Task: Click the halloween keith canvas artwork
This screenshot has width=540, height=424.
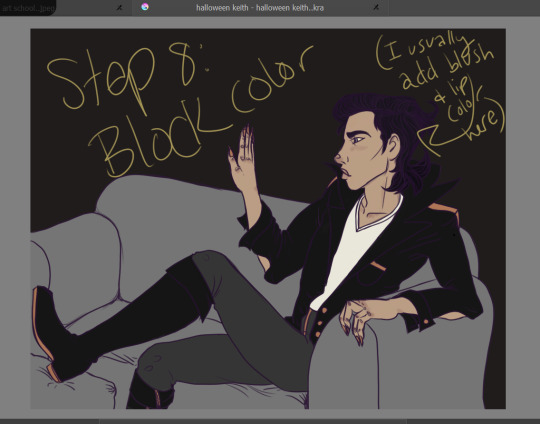Action: tap(268, 219)
